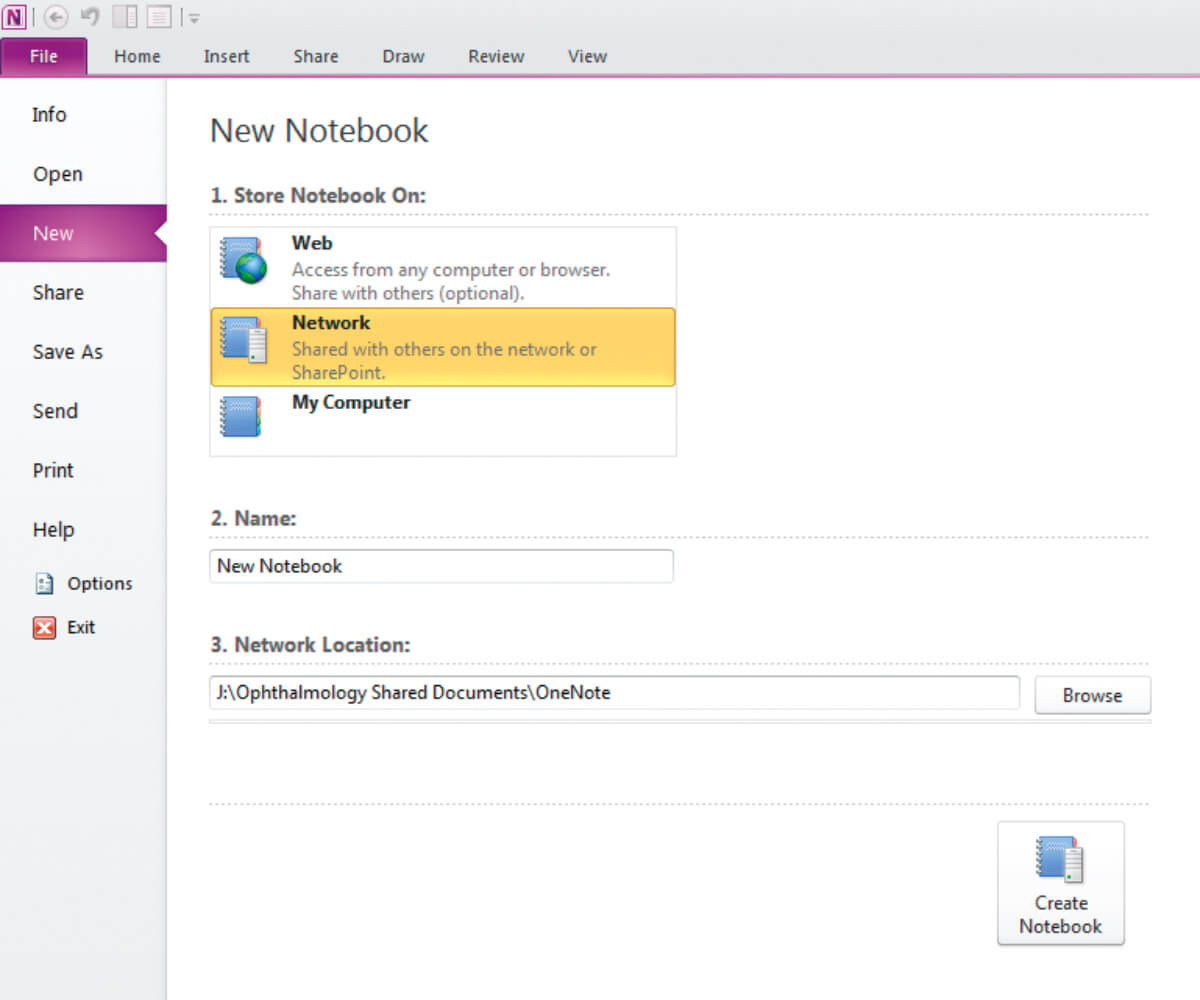Click the red Exit icon

point(44,628)
